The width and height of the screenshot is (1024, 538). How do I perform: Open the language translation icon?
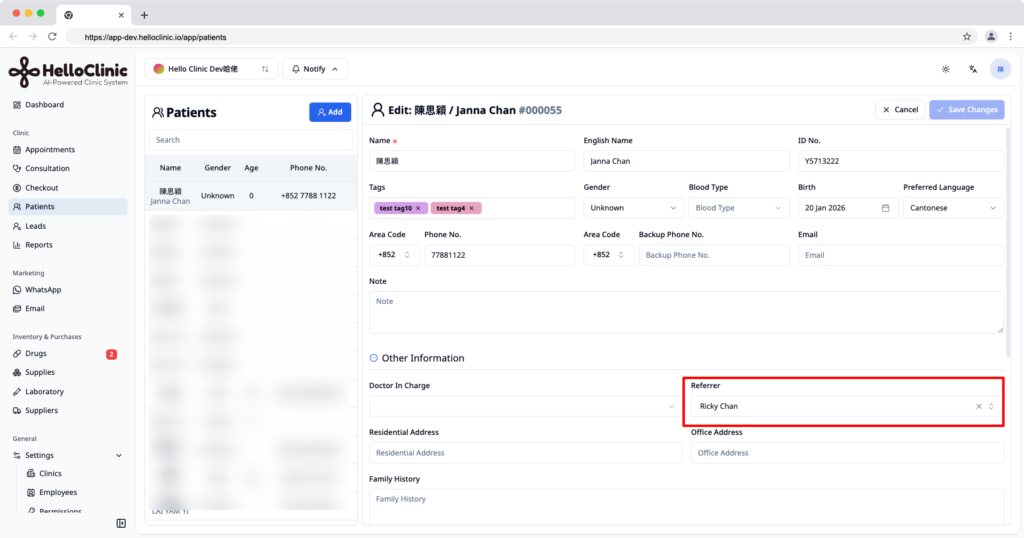(x=972, y=69)
